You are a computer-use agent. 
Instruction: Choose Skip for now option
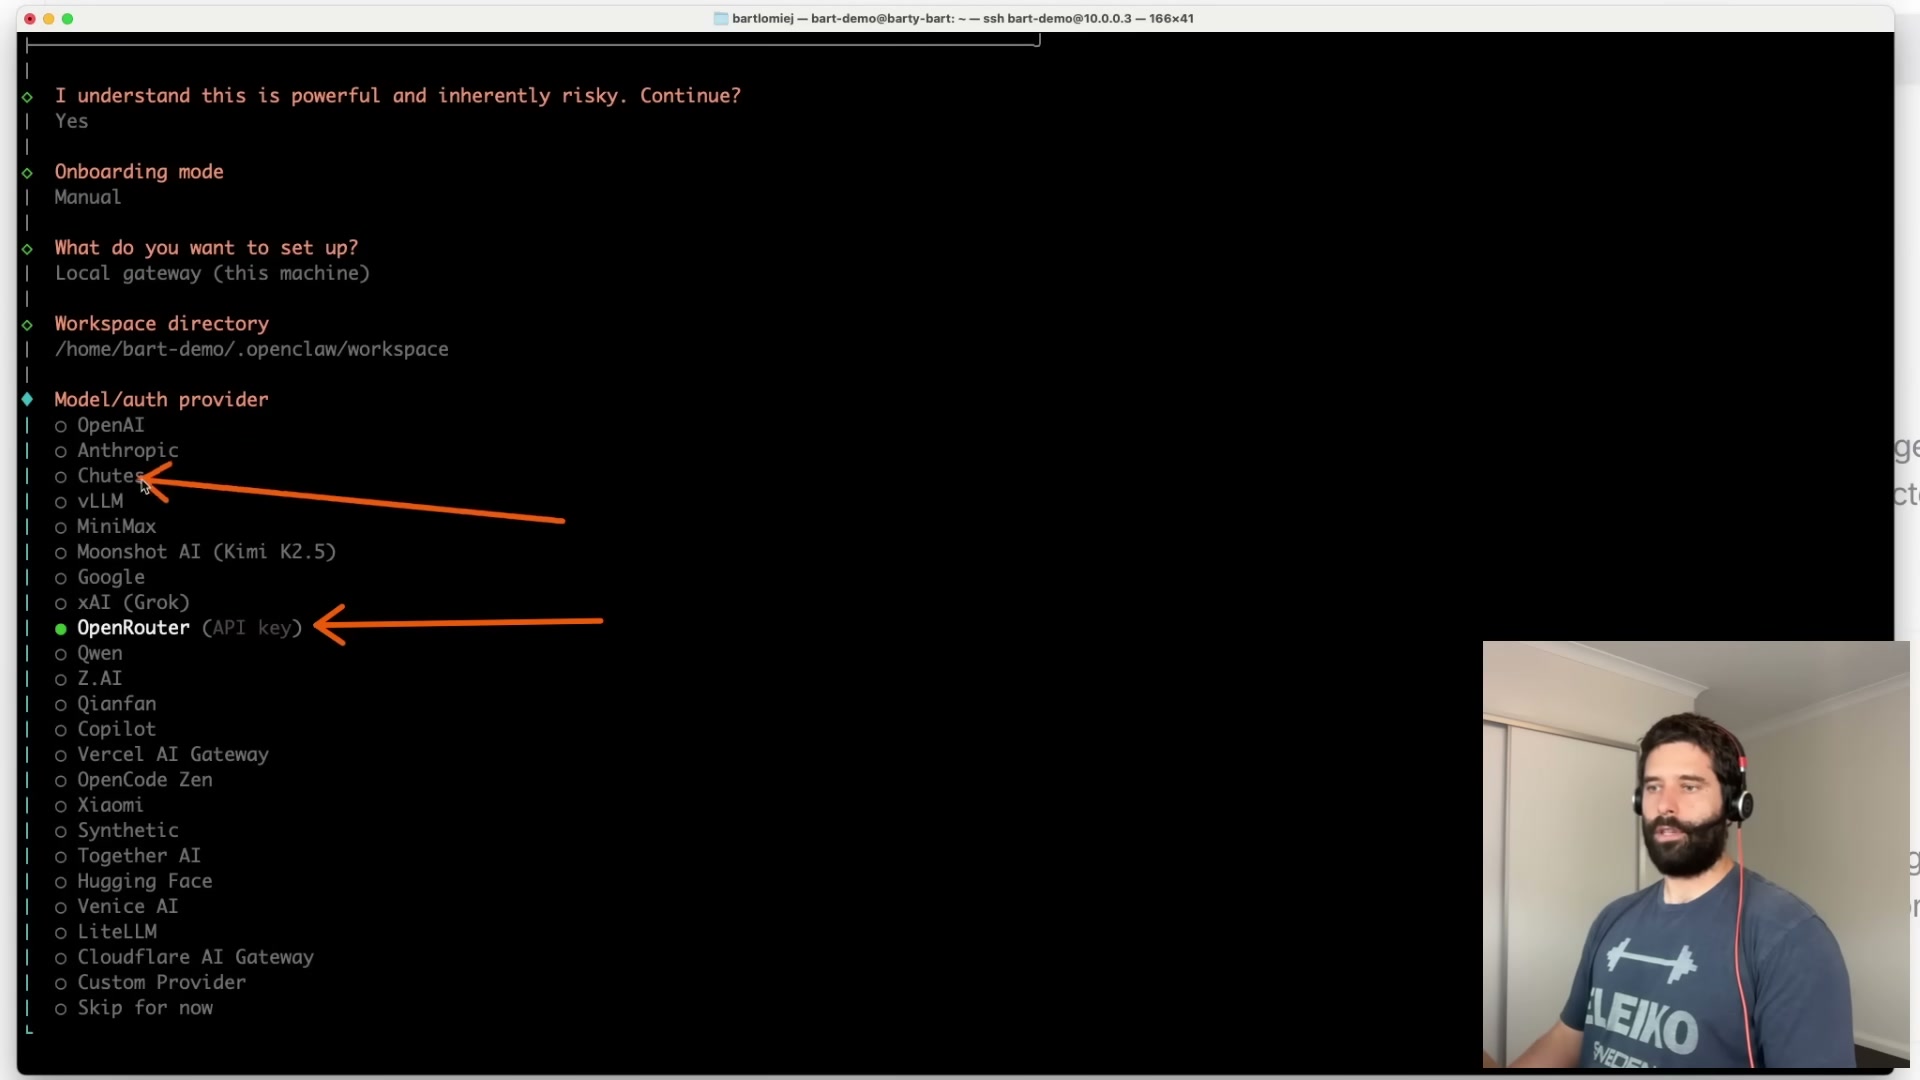click(134, 1008)
